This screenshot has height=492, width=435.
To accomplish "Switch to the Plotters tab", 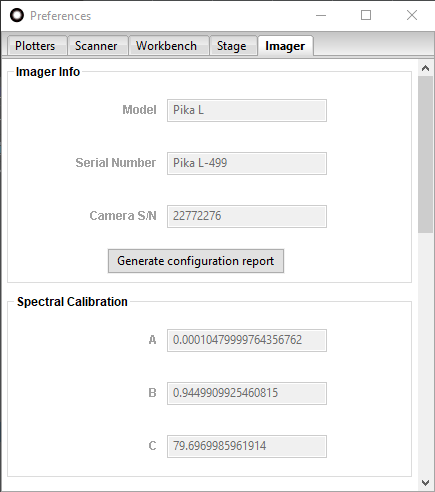I will coord(35,46).
